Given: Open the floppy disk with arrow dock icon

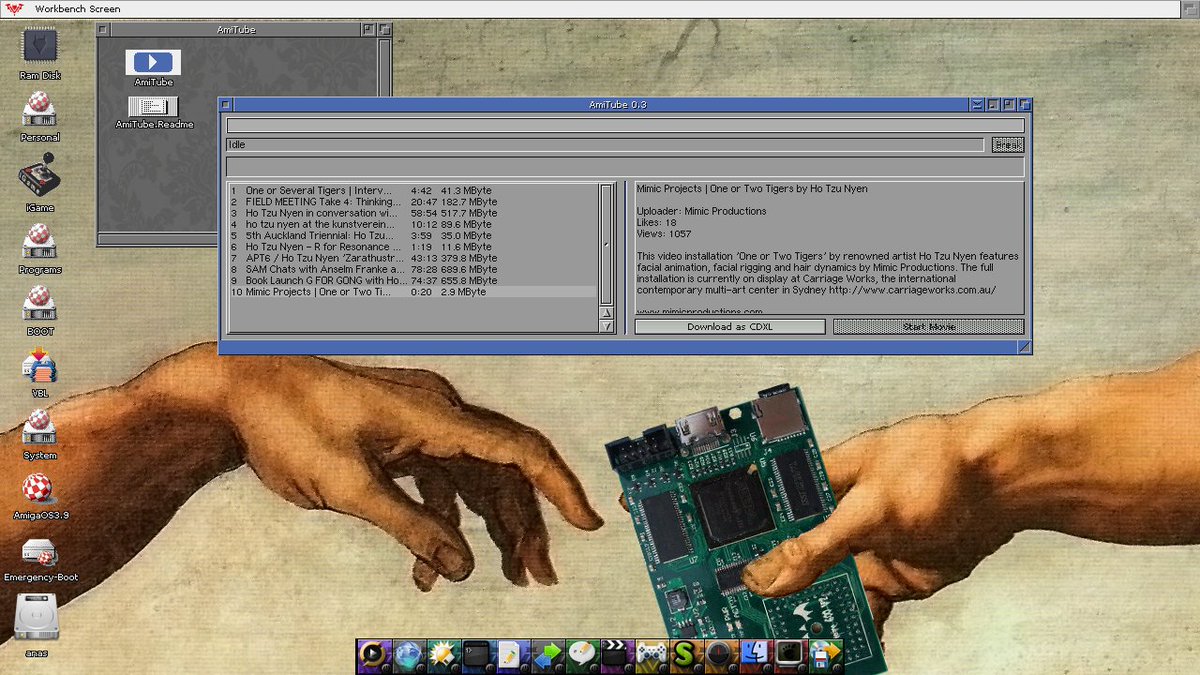Looking at the screenshot, I should click(x=825, y=654).
